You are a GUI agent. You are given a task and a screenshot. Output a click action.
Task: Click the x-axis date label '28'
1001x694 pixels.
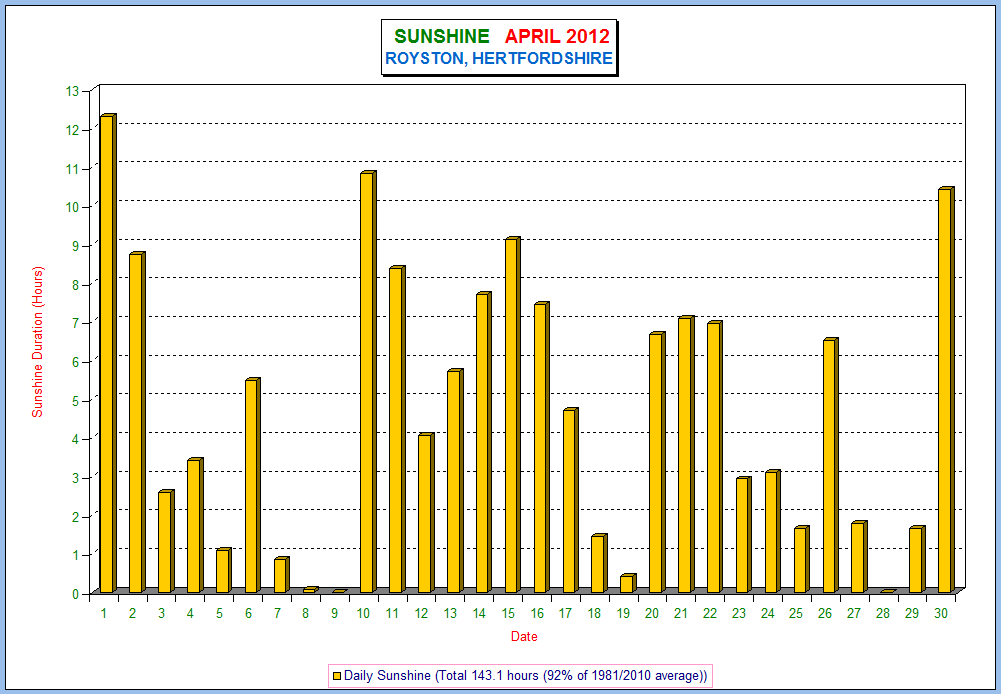883,614
